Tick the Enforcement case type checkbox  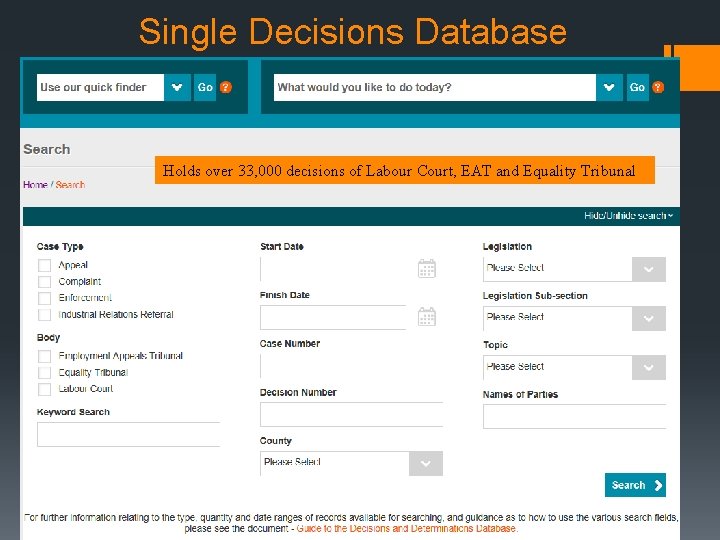[x=45, y=298]
